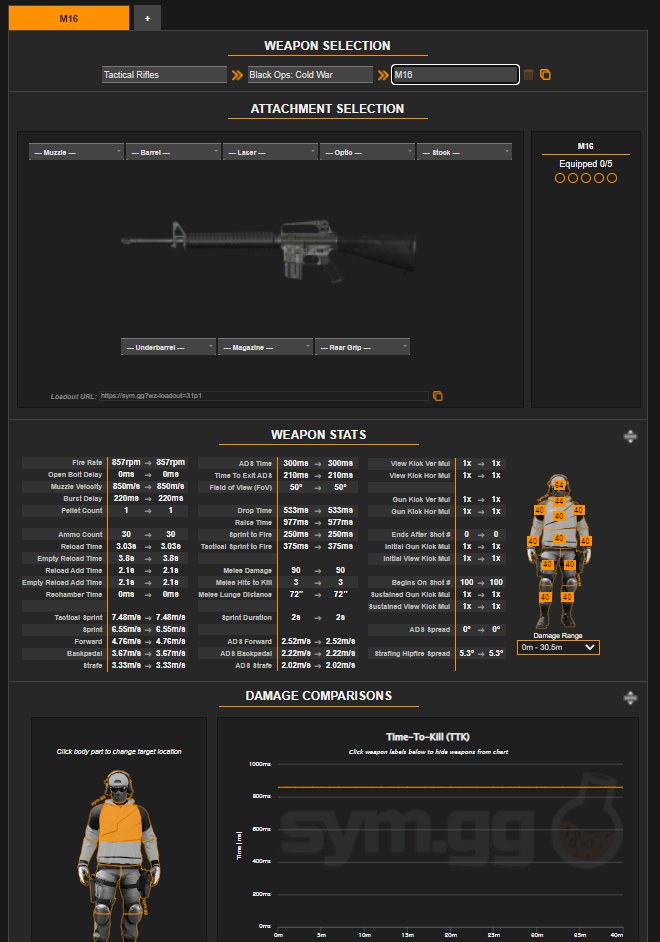Open the Damage Range 0m - 30.5m dropdown

coord(558,647)
